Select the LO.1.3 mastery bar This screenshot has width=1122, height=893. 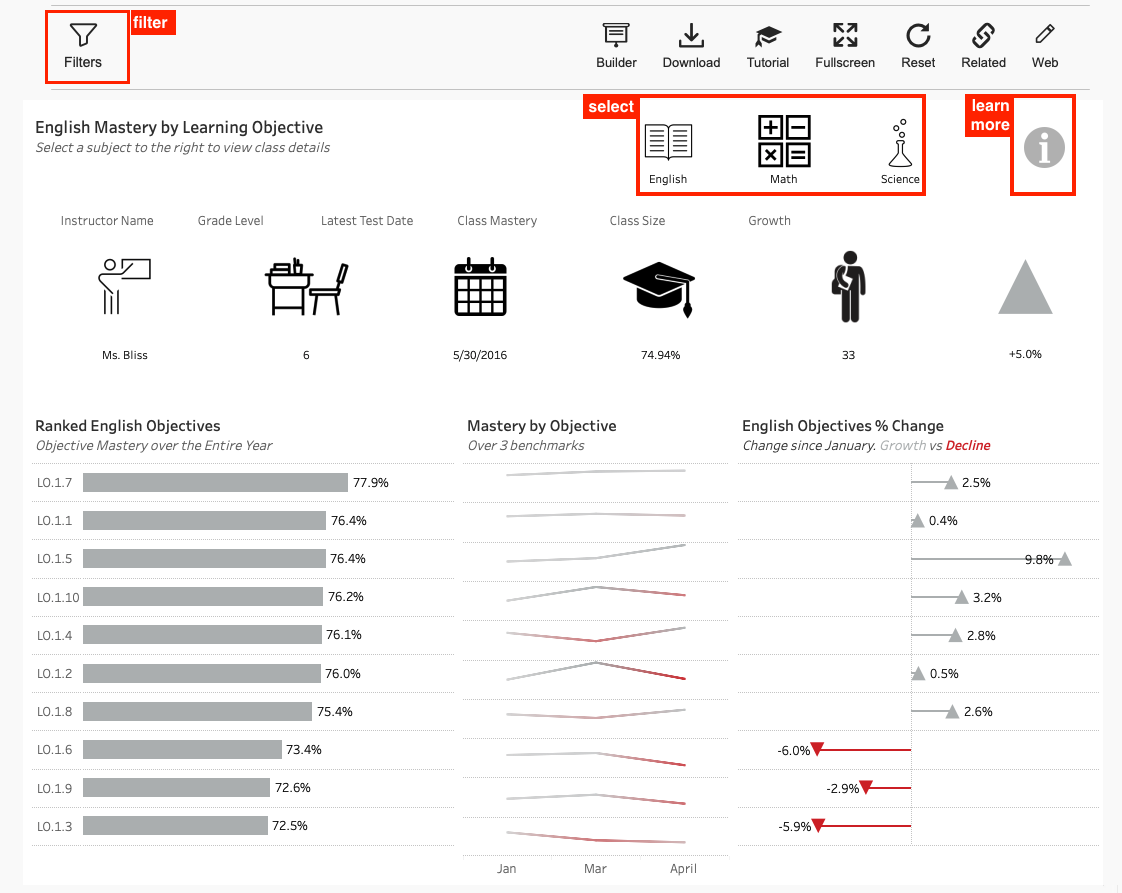click(175, 826)
